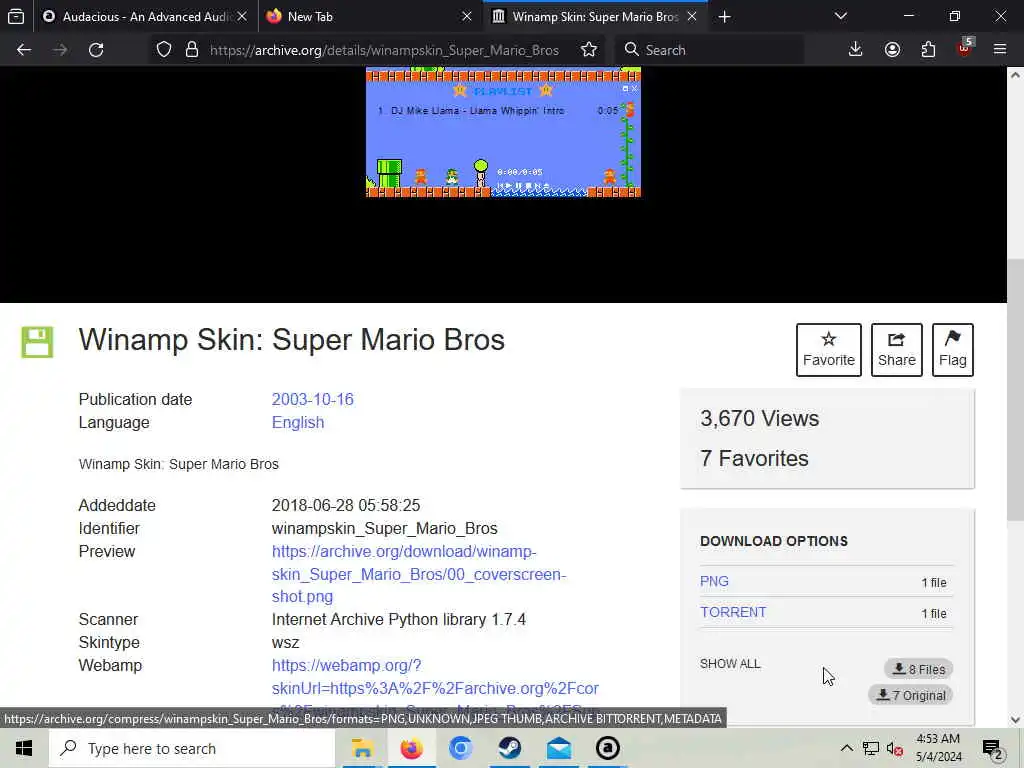Click the Flag button
The height and width of the screenshot is (768, 1024).
[x=953, y=349]
